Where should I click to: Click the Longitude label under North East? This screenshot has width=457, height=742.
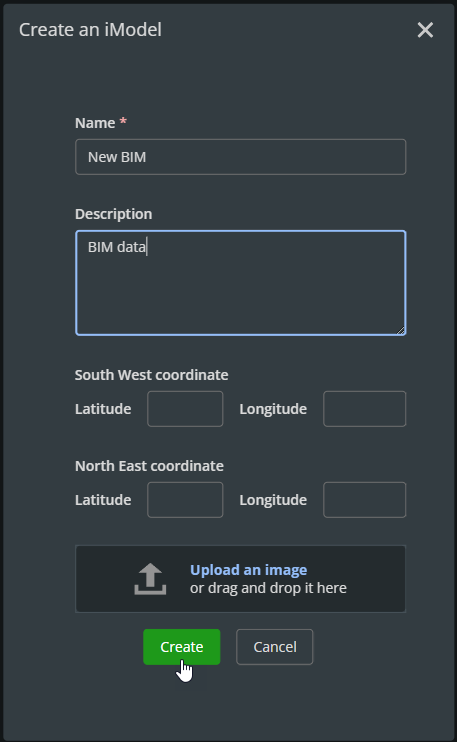[273, 500]
